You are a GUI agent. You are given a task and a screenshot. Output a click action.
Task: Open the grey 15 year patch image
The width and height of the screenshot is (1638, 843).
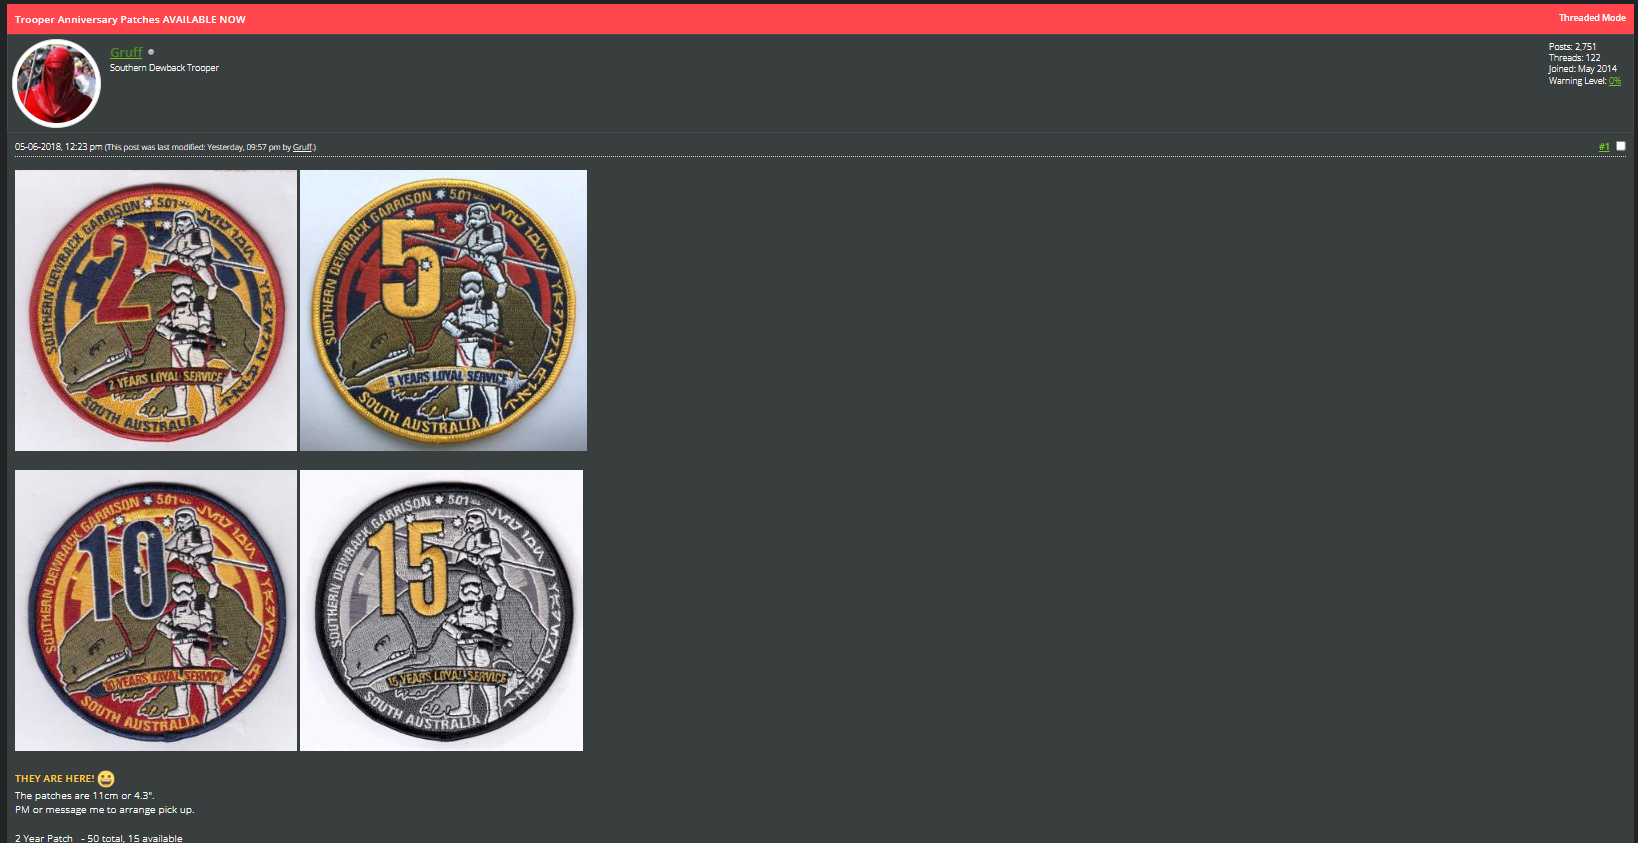pos(441,610)
